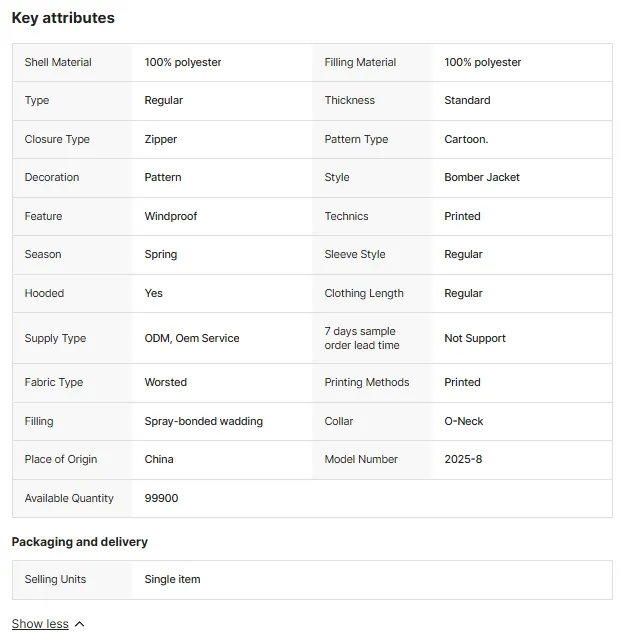Select the Windproof feature value
This screenshot has width=630, height=643.
click(x=171, y=216)
